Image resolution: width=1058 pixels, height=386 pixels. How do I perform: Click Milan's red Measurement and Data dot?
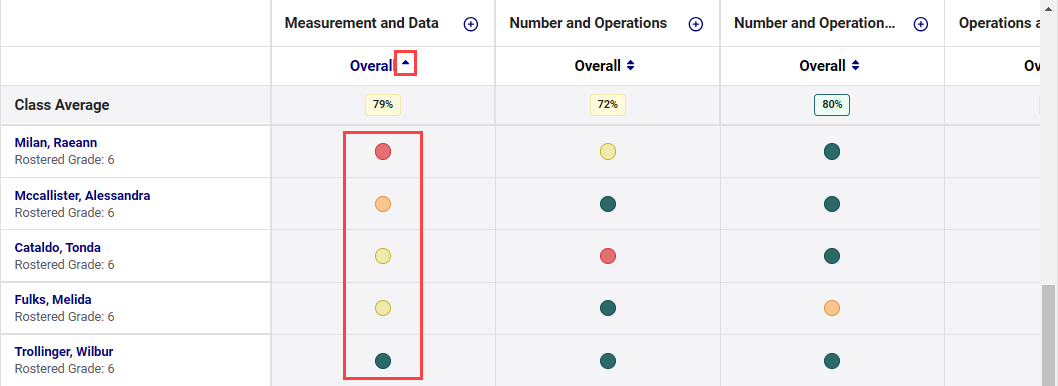coord(383,151)
